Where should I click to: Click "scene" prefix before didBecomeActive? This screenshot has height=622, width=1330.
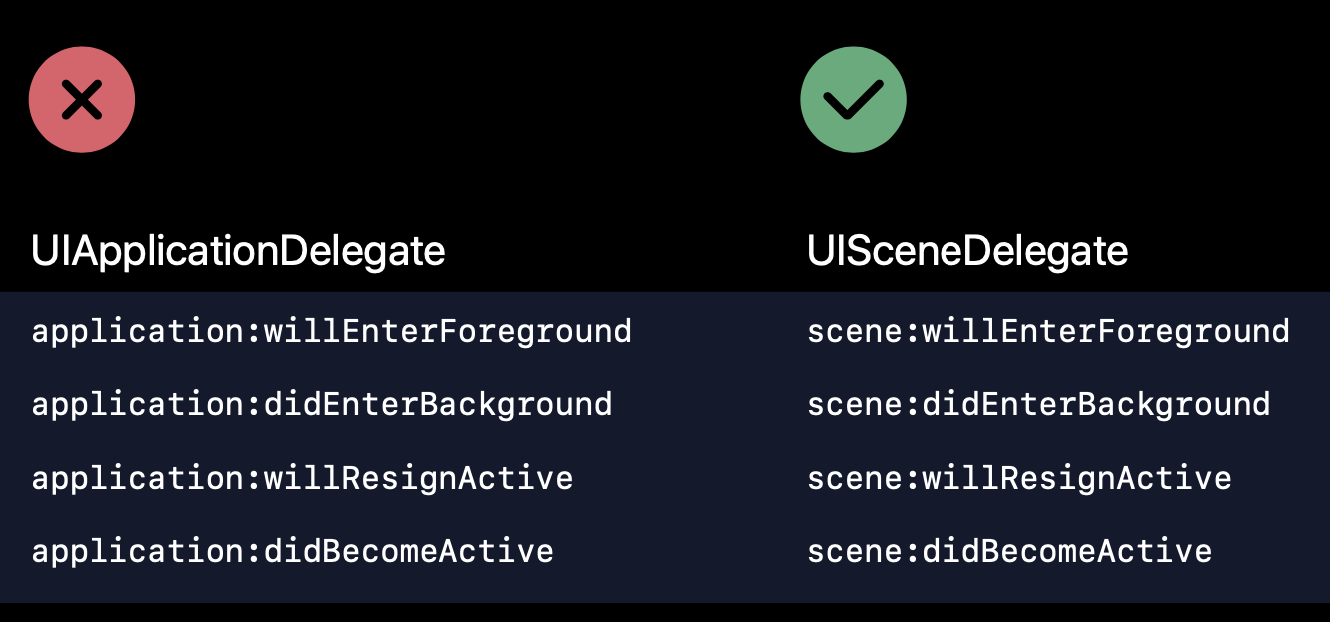pos(855,551)
